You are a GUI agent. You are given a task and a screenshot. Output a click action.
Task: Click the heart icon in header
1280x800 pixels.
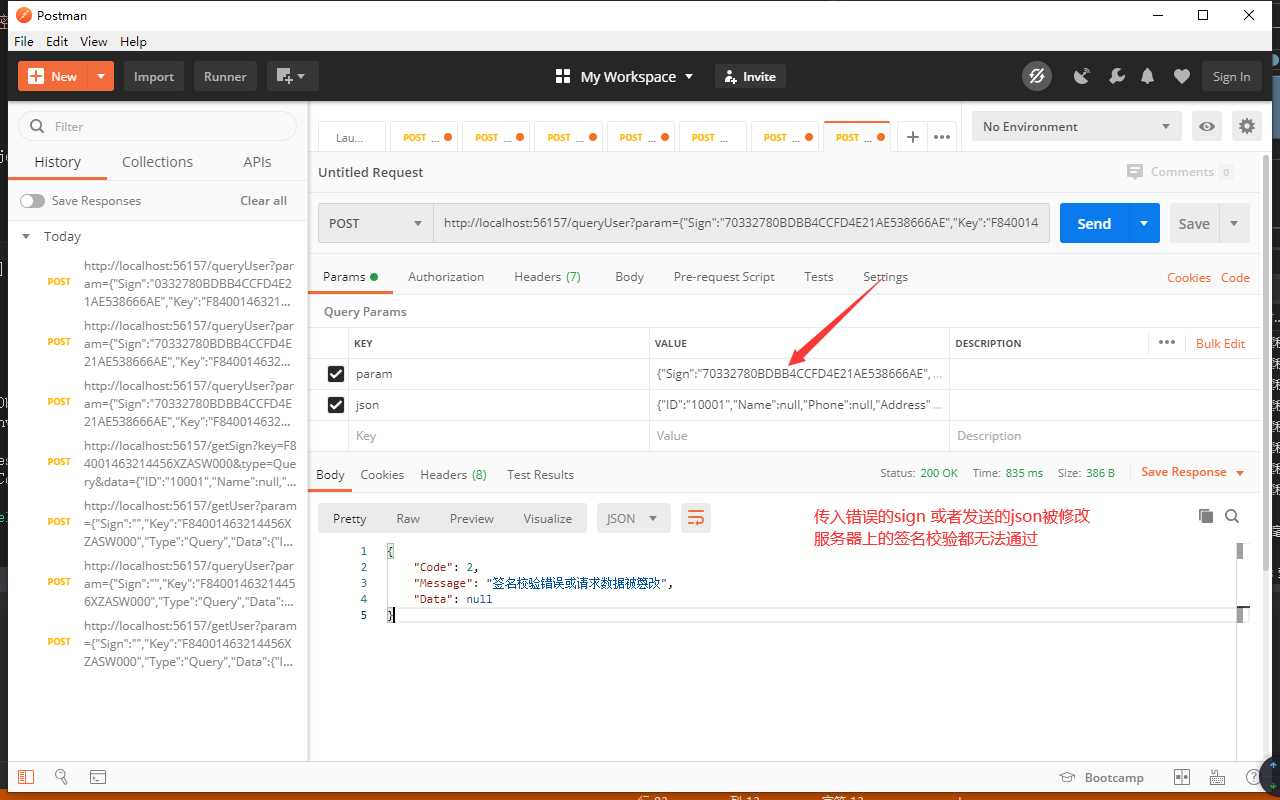click(1182, 77)
